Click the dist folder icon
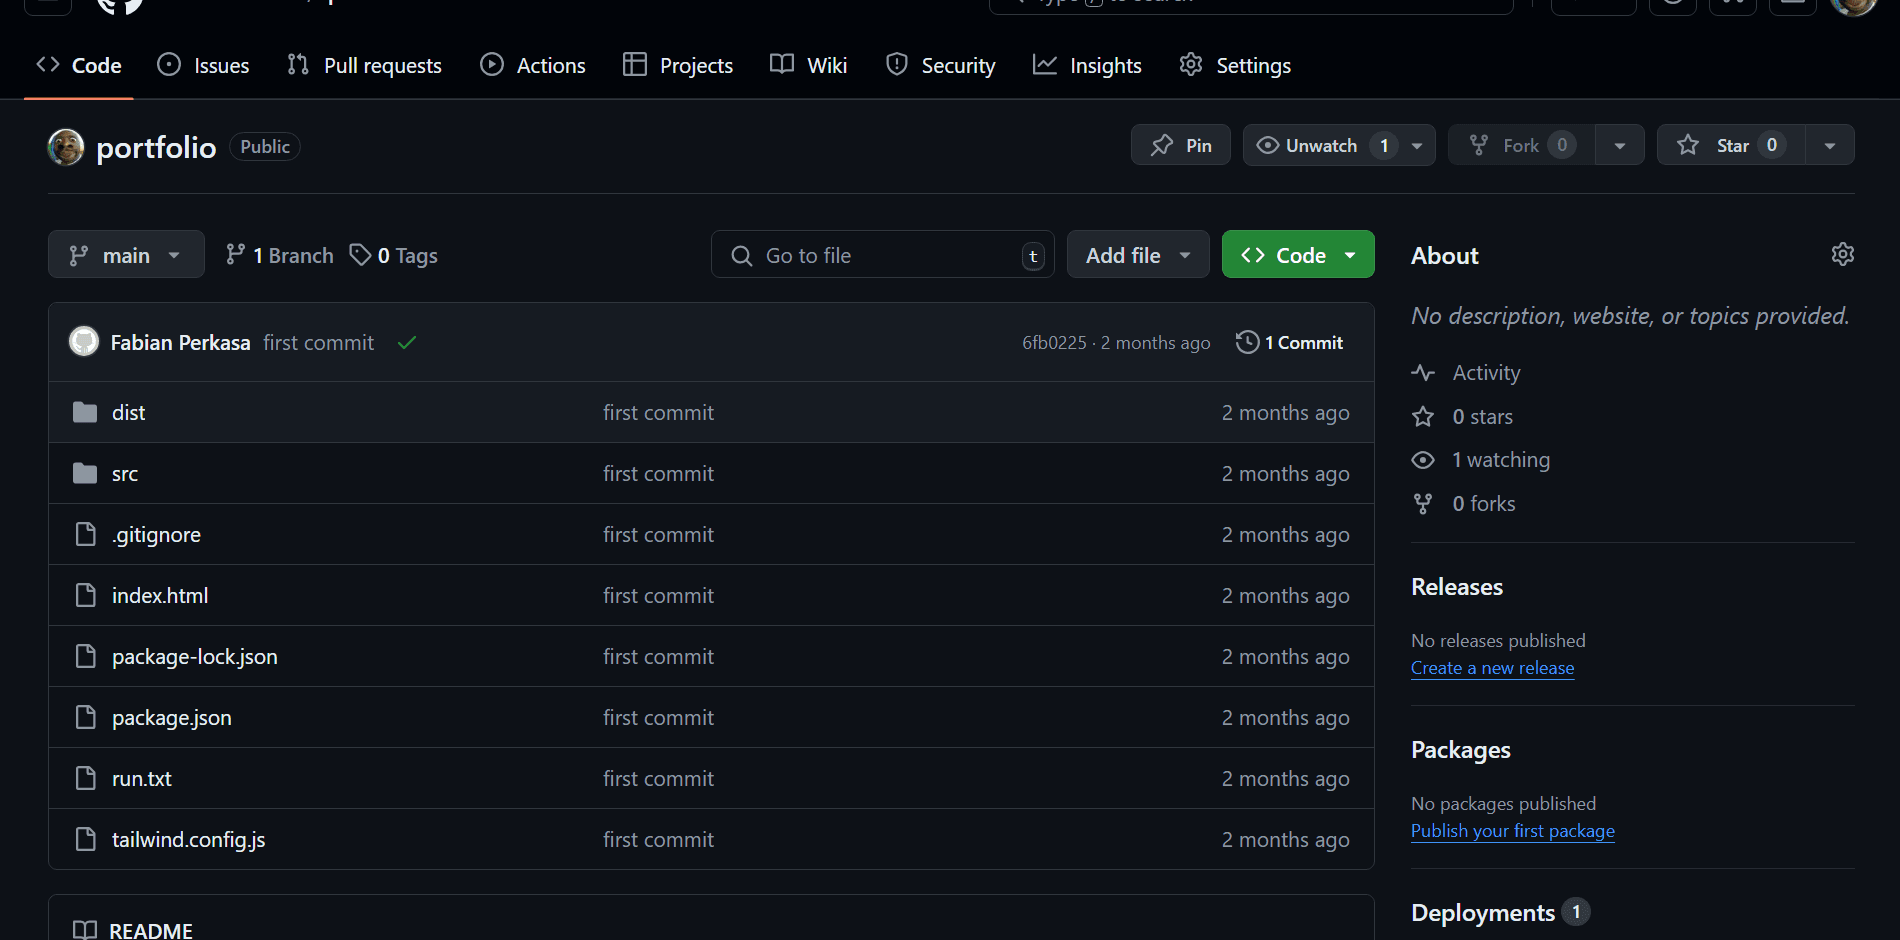The width and height of the screenshot is (1900, 940). [85, 412]
